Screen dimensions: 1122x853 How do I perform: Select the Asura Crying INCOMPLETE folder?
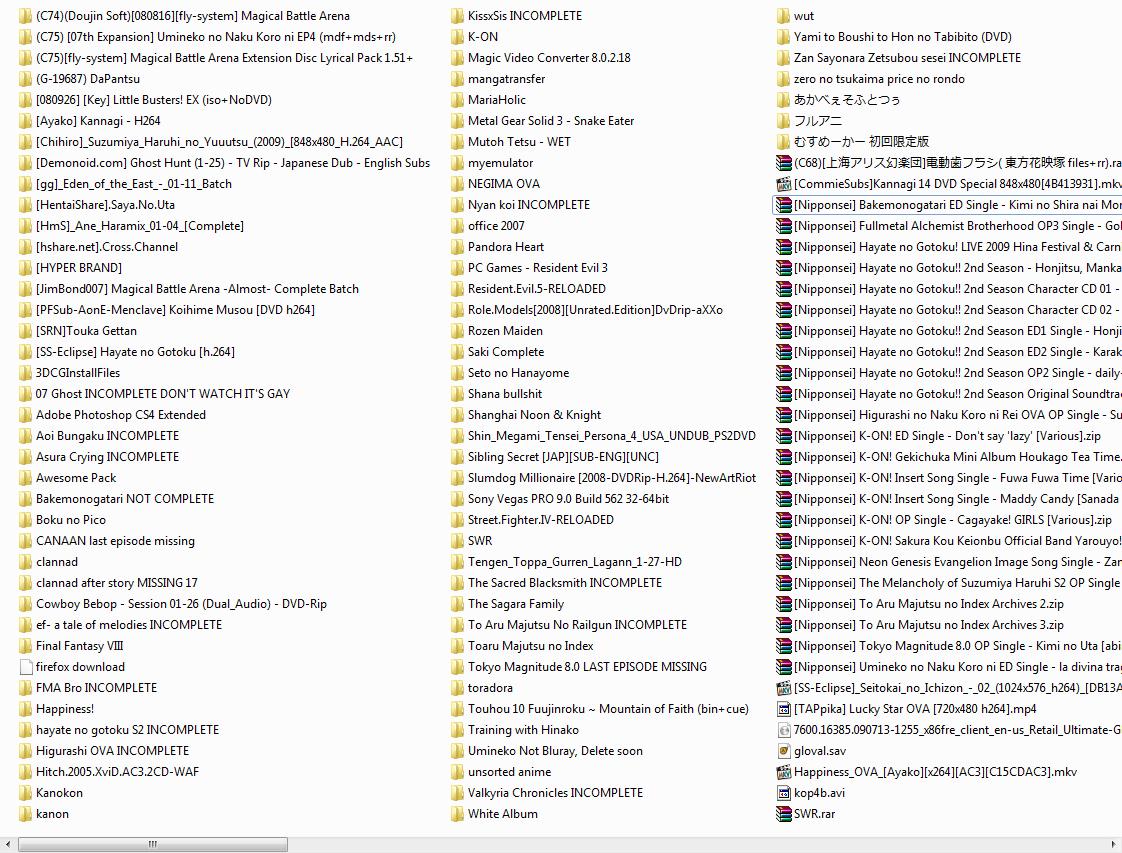107,457
